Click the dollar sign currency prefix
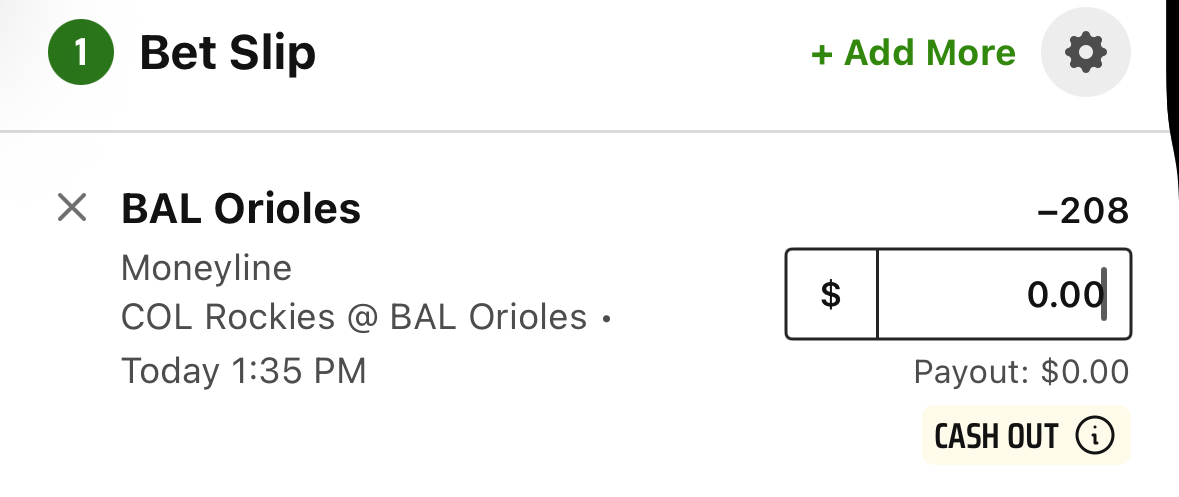The width and height of the screenshot is (1179, 497). pyautogui.click(x=831, y=294)
